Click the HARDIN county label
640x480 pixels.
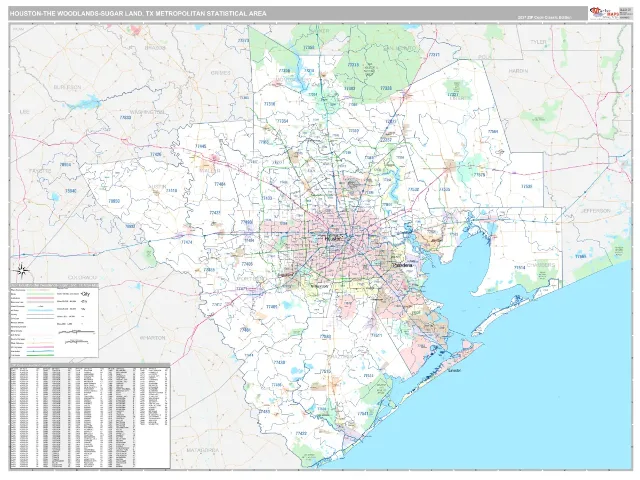pos(518,71)
